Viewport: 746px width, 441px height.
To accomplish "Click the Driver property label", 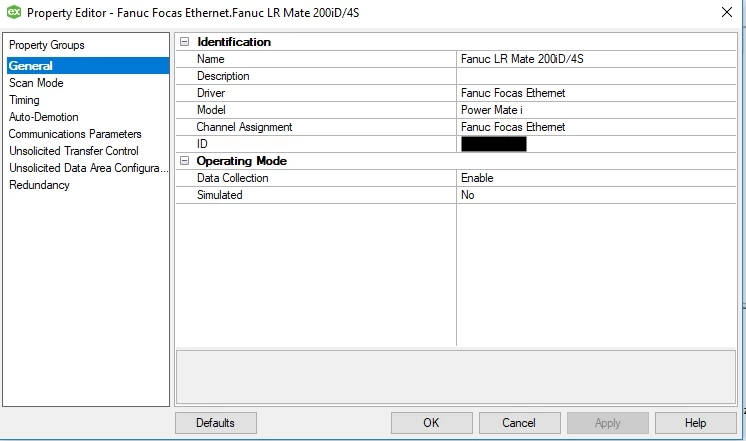I will tap(211, 93).
